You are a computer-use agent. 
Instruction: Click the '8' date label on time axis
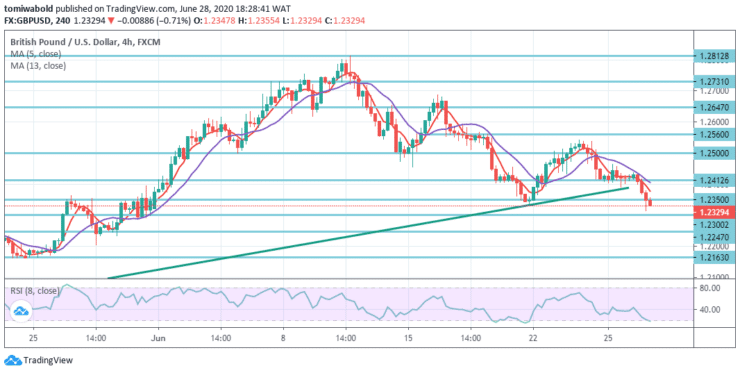(x=283, y=339)
